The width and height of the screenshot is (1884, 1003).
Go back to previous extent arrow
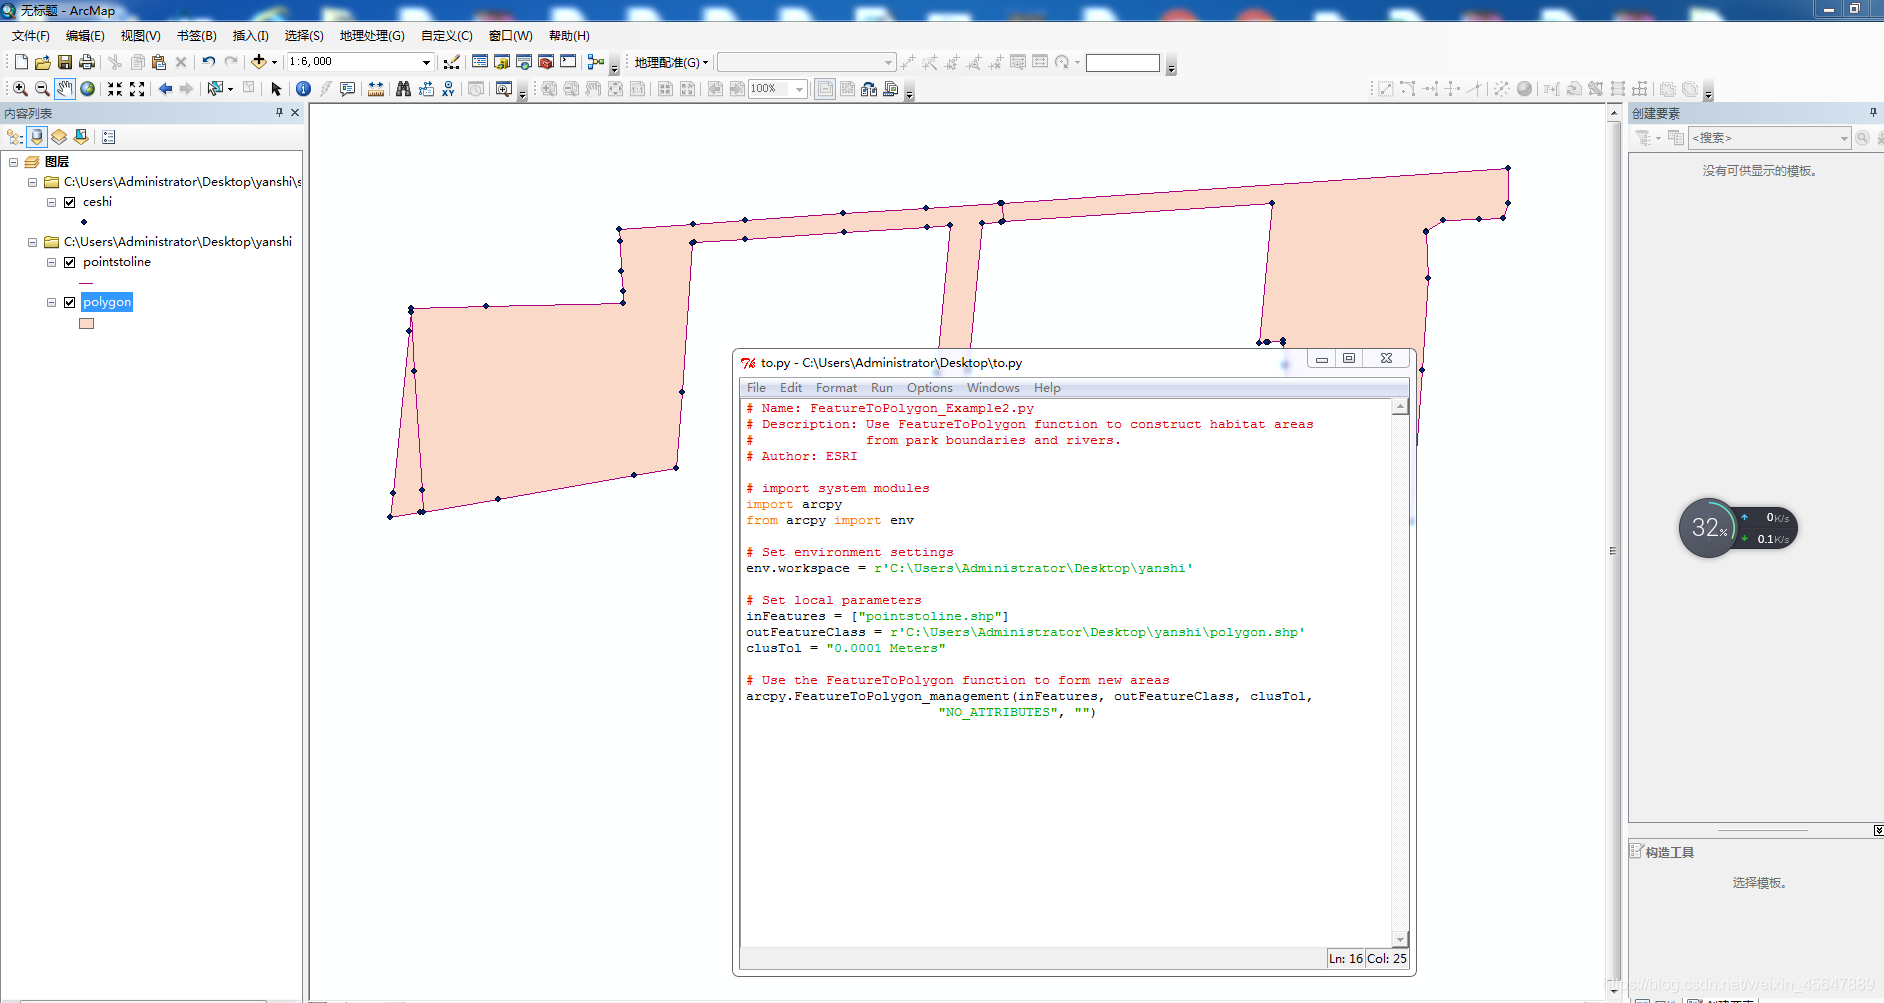(165, 89)
